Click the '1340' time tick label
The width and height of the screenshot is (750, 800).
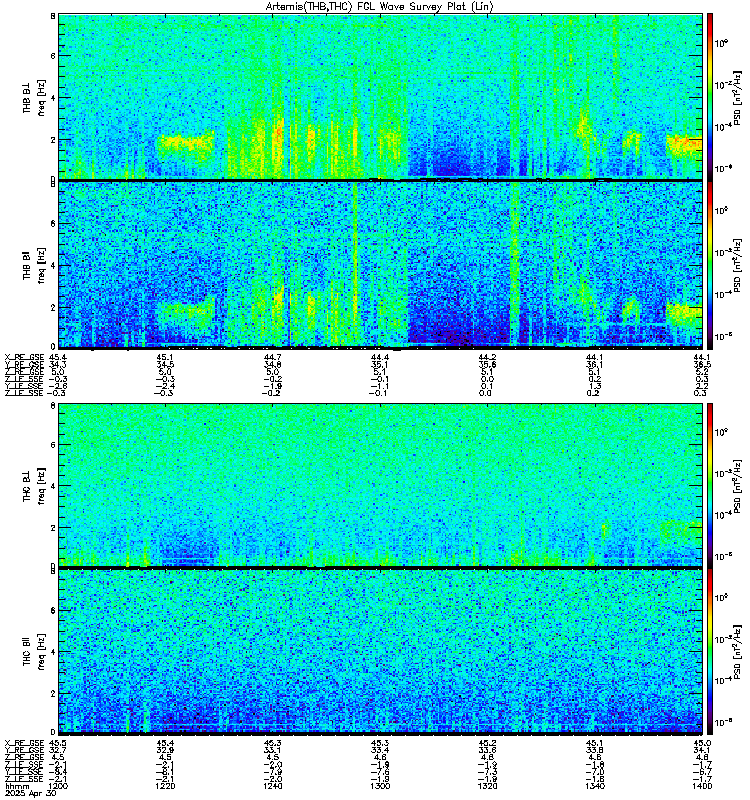pyautogui.click(x=595, y=786)
